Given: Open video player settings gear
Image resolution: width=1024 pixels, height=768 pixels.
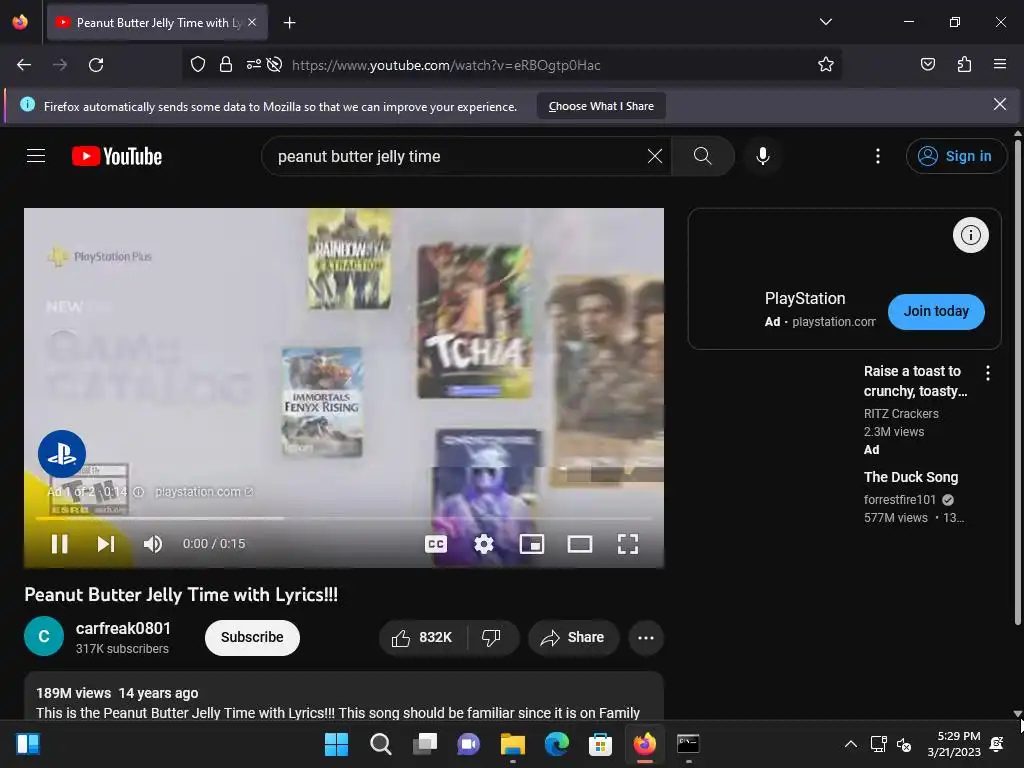Looking at the screenshot, I should (x=484, y=544).
